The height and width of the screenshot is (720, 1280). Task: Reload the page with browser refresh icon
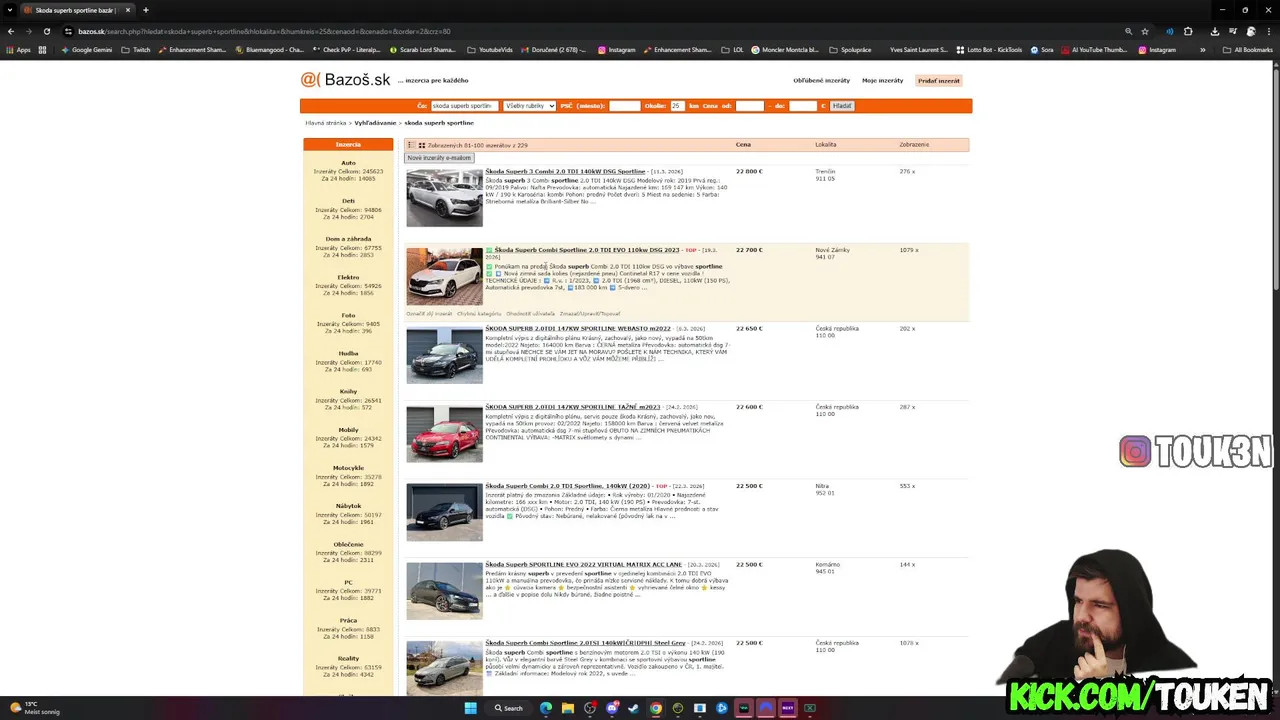[46, 31]
